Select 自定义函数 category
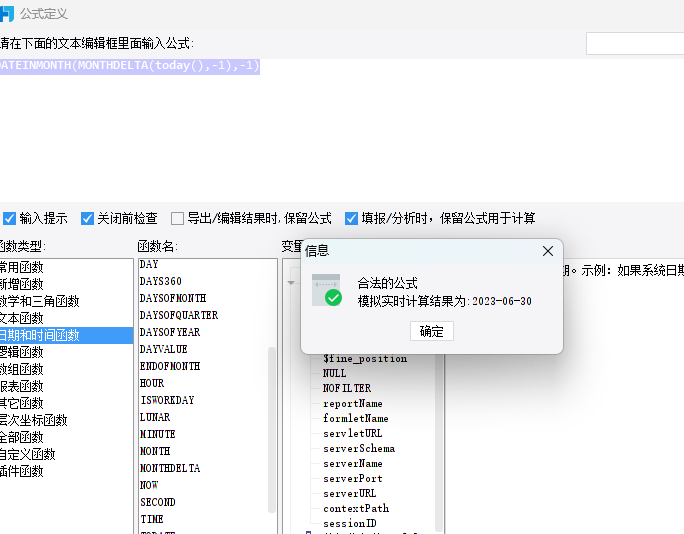 pyautogui.click(x=66, y=454)
